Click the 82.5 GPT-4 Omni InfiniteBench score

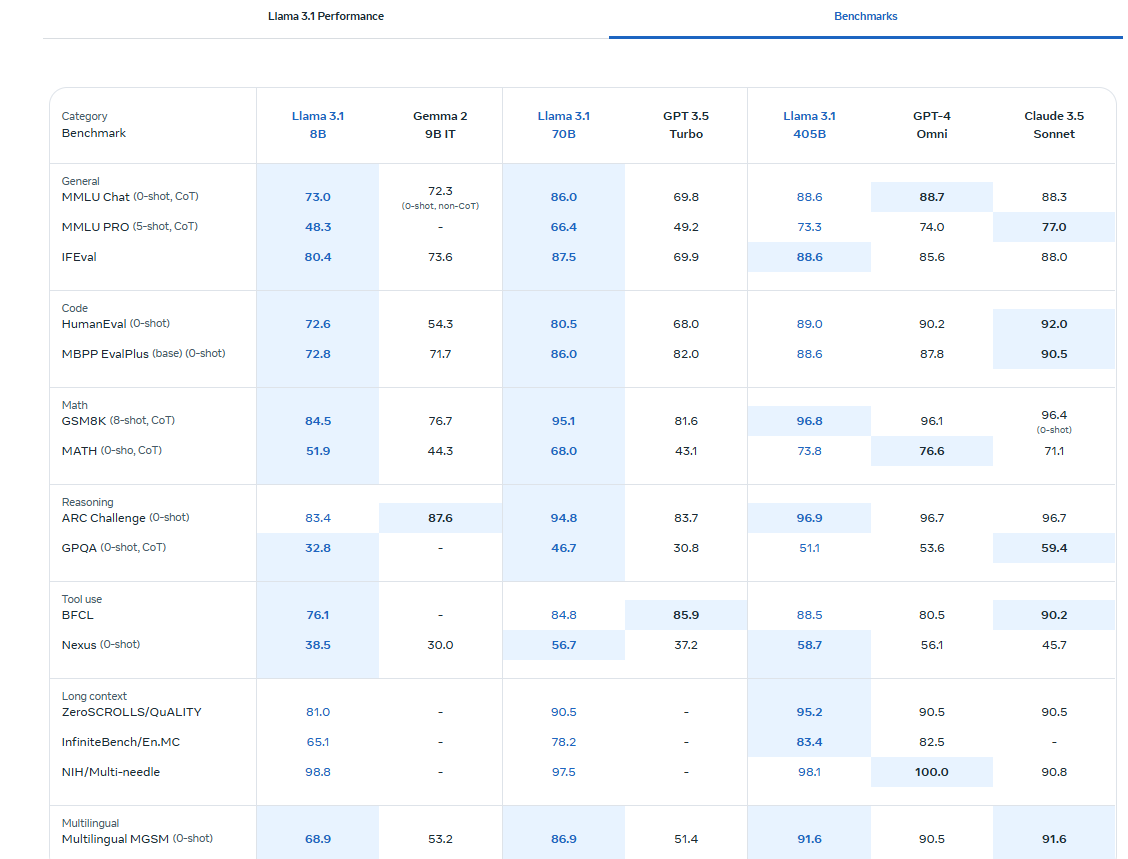(932, 742)
